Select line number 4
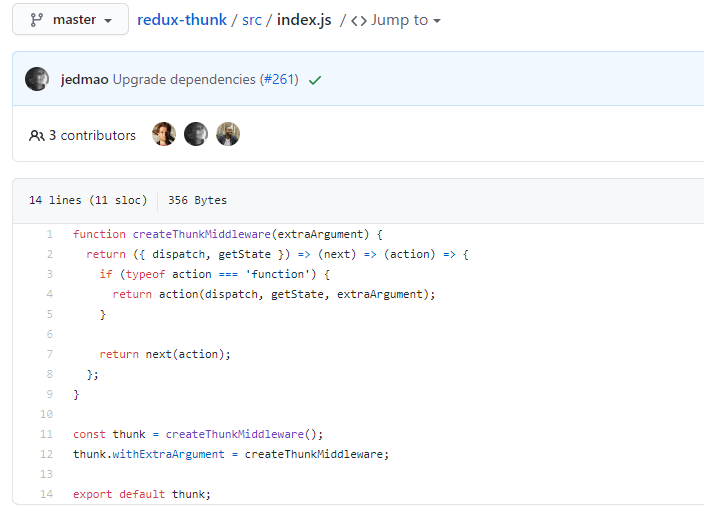This screenshot has height=517, width=704. [x=49, y=294]
